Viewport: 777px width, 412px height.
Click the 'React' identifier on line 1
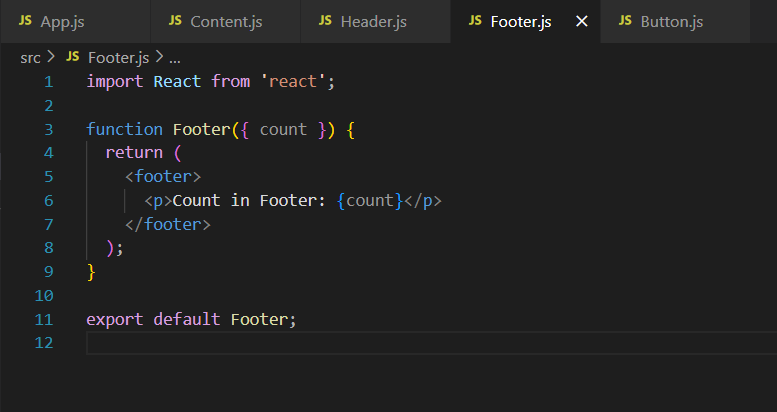177,81
